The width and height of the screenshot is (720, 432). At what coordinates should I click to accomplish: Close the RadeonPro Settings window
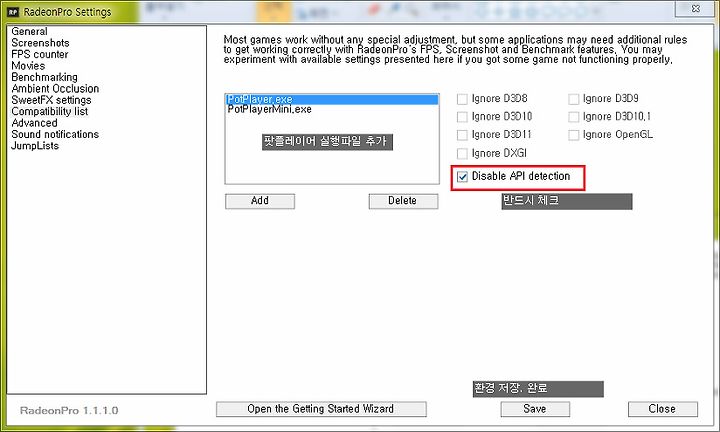click(695, 8)
